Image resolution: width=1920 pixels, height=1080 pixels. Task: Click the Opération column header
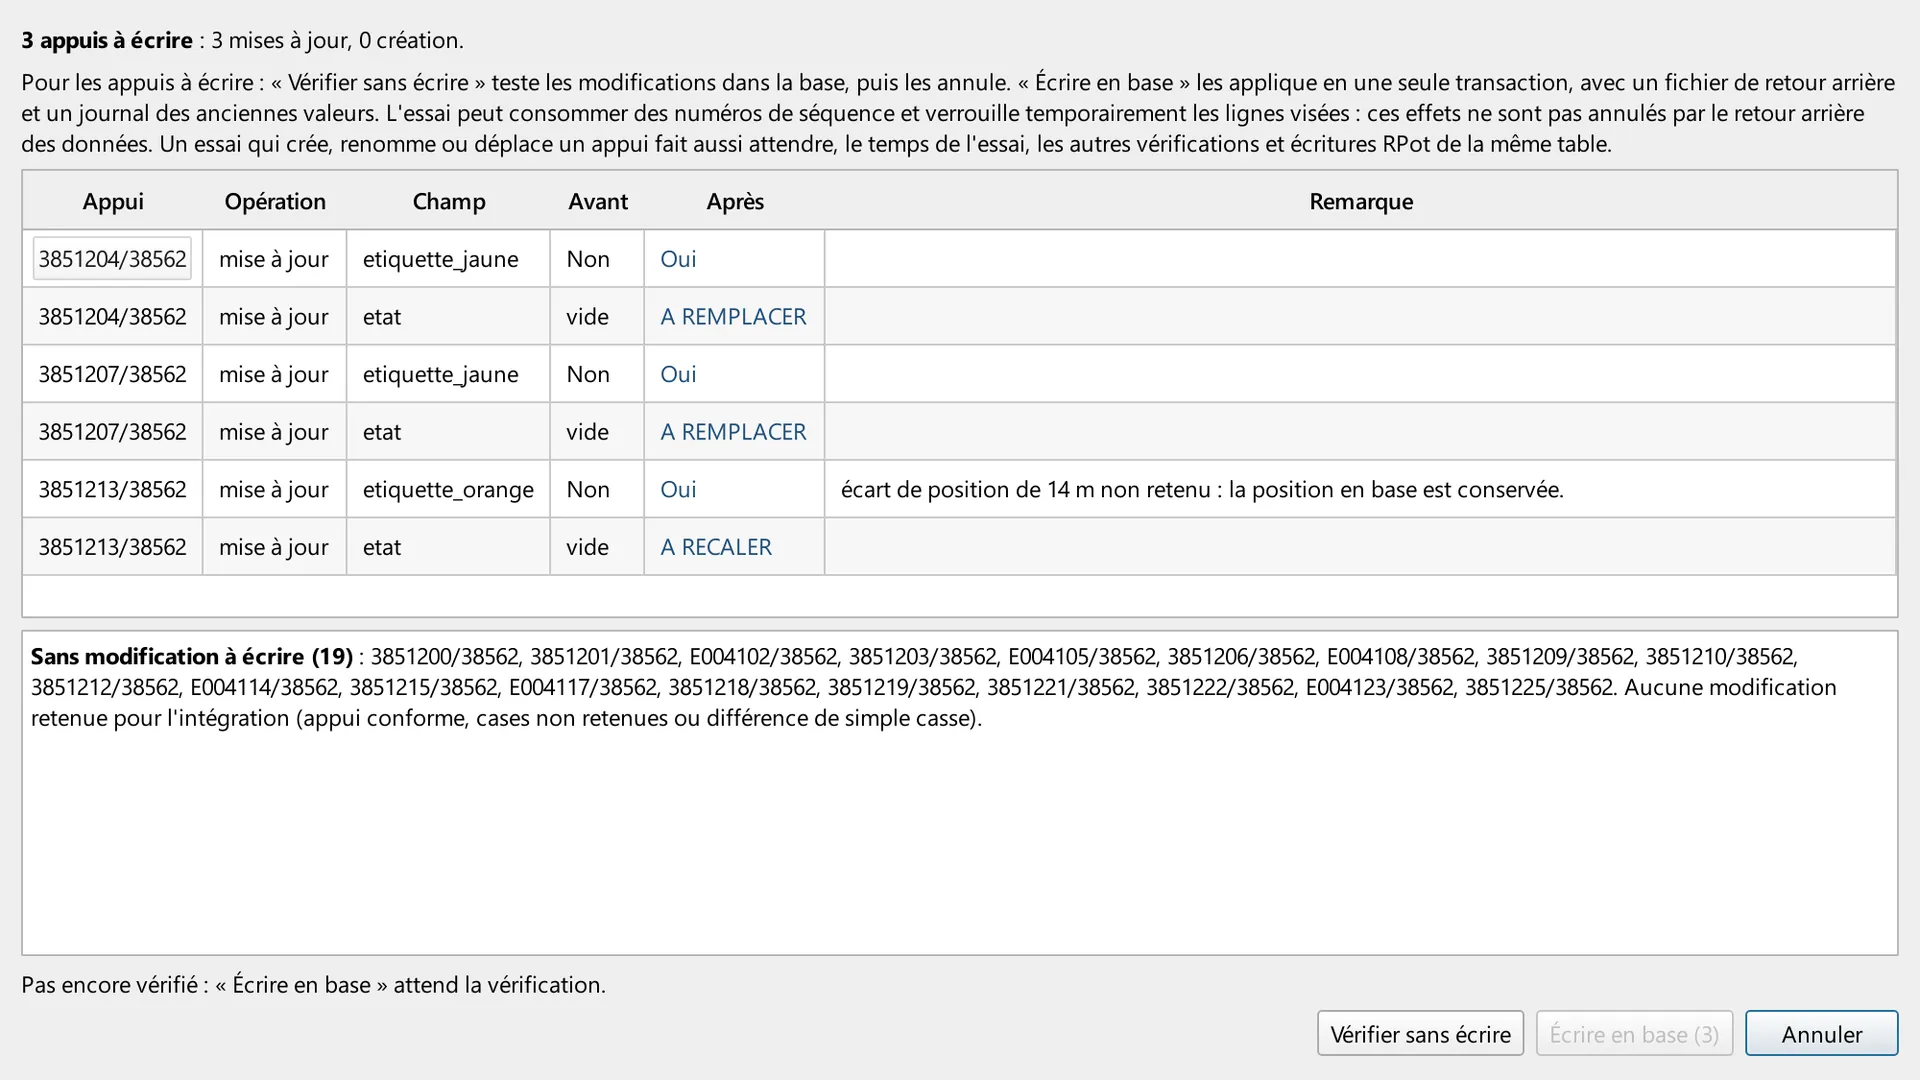point(275,201)
